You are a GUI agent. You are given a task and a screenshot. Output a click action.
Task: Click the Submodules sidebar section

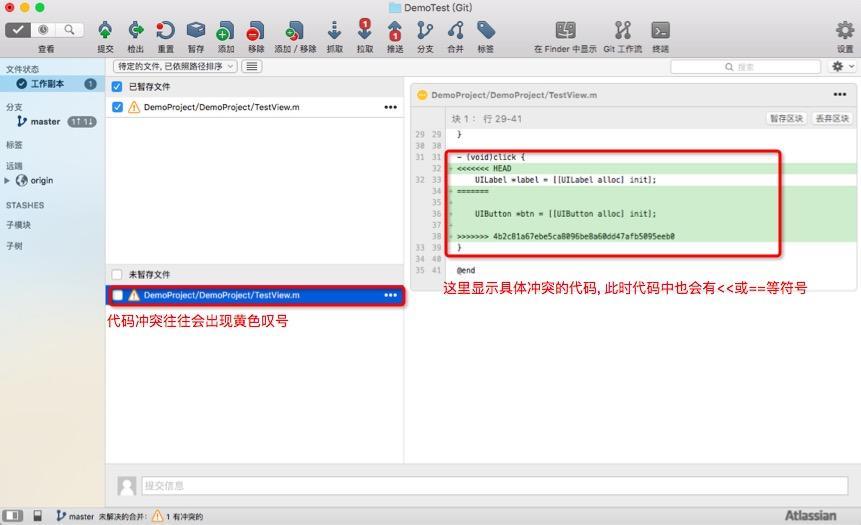point(19,225)
